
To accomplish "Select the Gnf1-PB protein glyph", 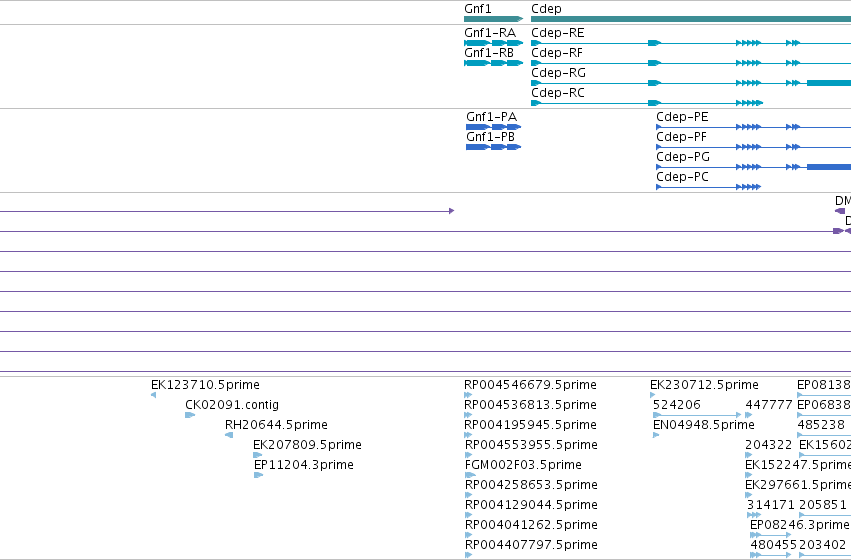I will coord(493,147).
